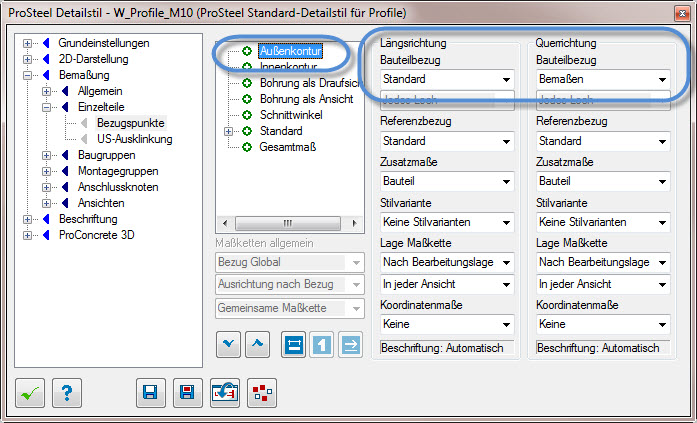
Task: Expand Baugruppen tree node
Action: (47, 156)
